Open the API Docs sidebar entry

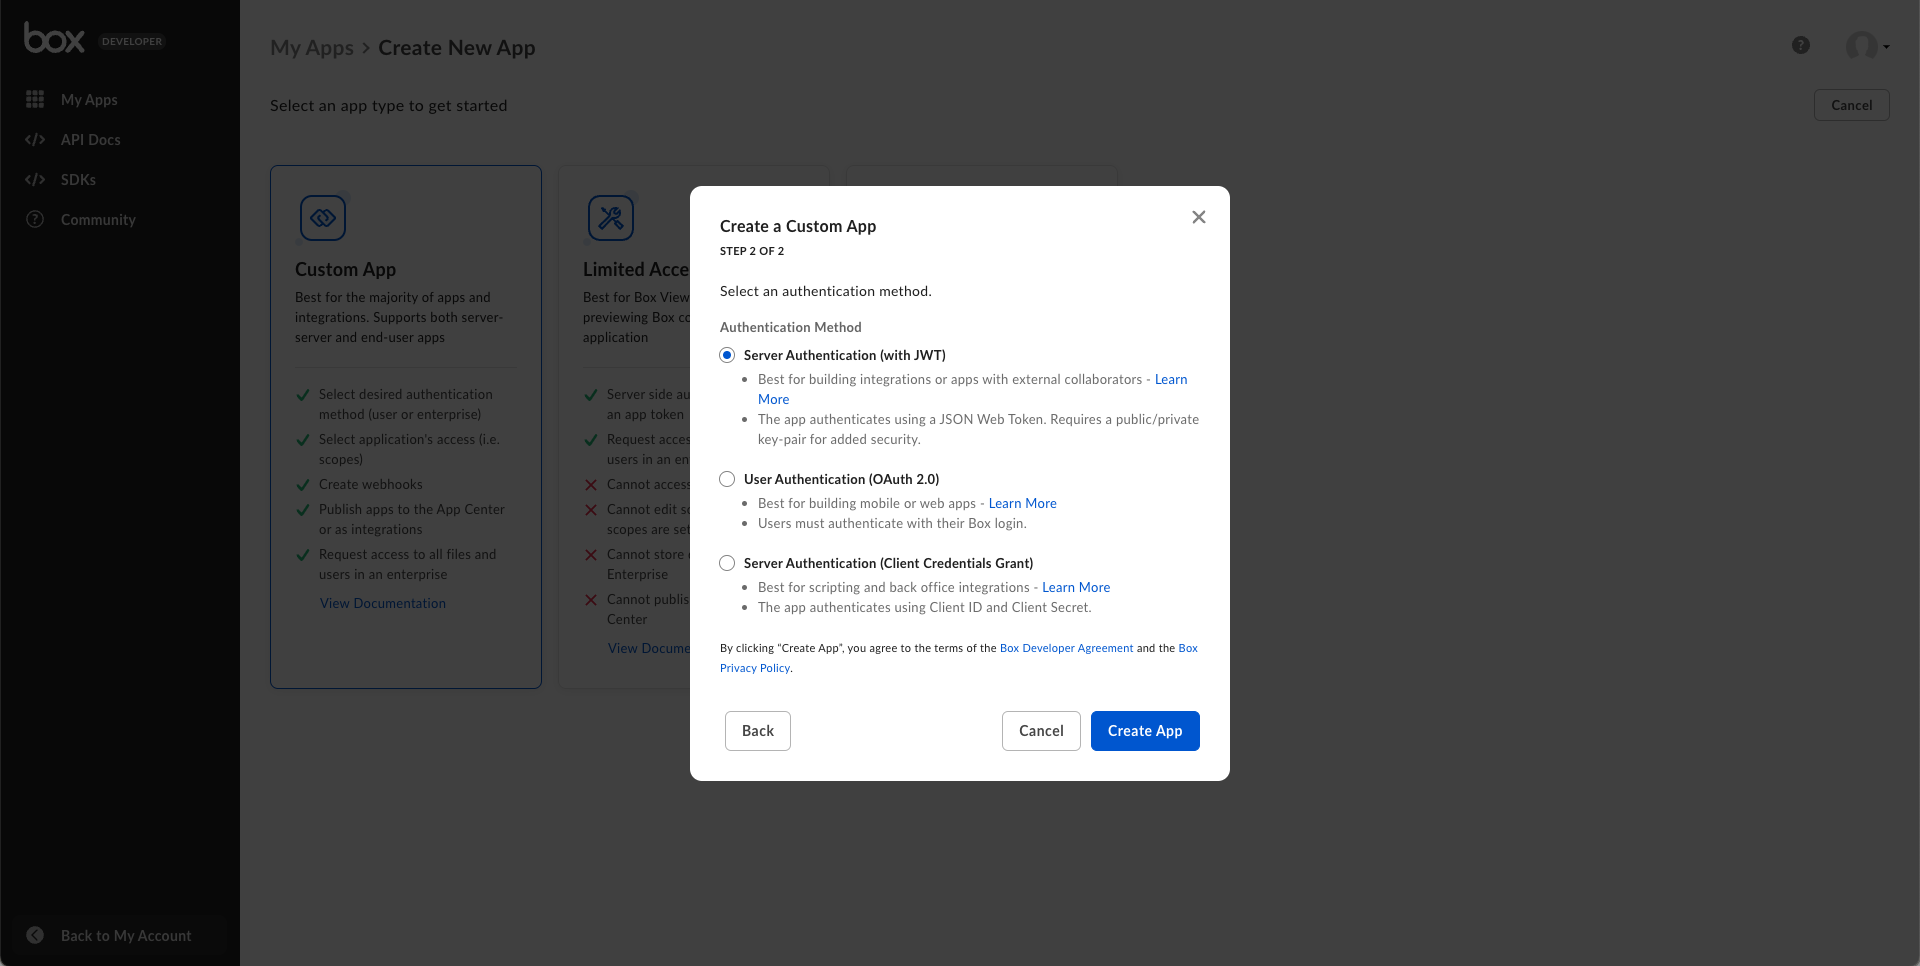coord(89,140)
